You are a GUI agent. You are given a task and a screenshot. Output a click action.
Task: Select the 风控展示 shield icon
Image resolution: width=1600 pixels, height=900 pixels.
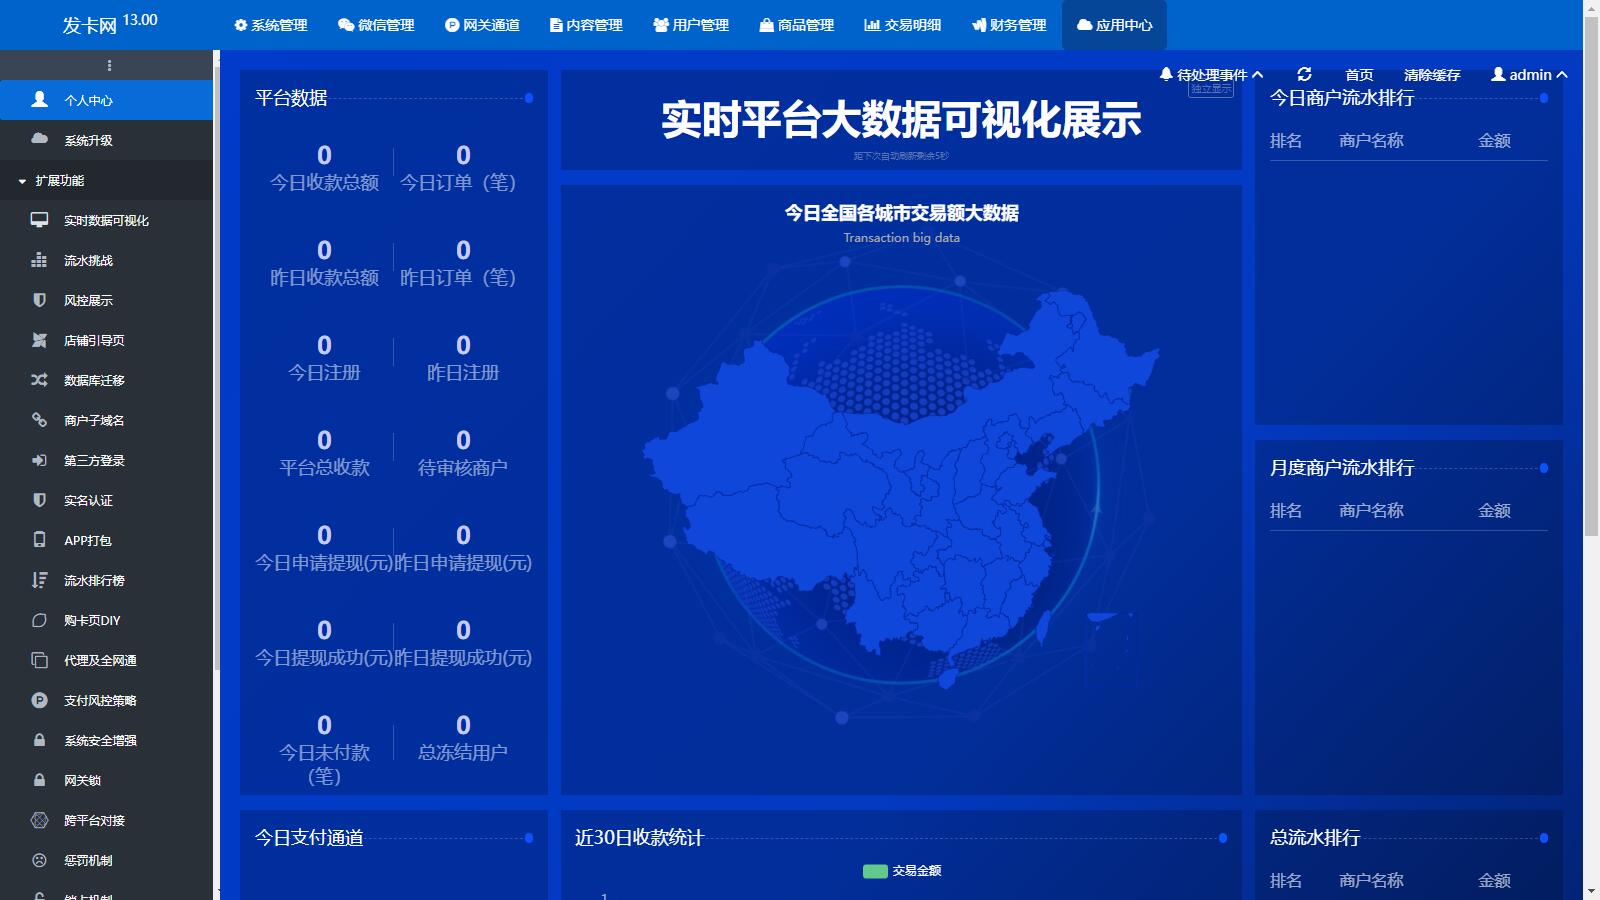[39, 300]
